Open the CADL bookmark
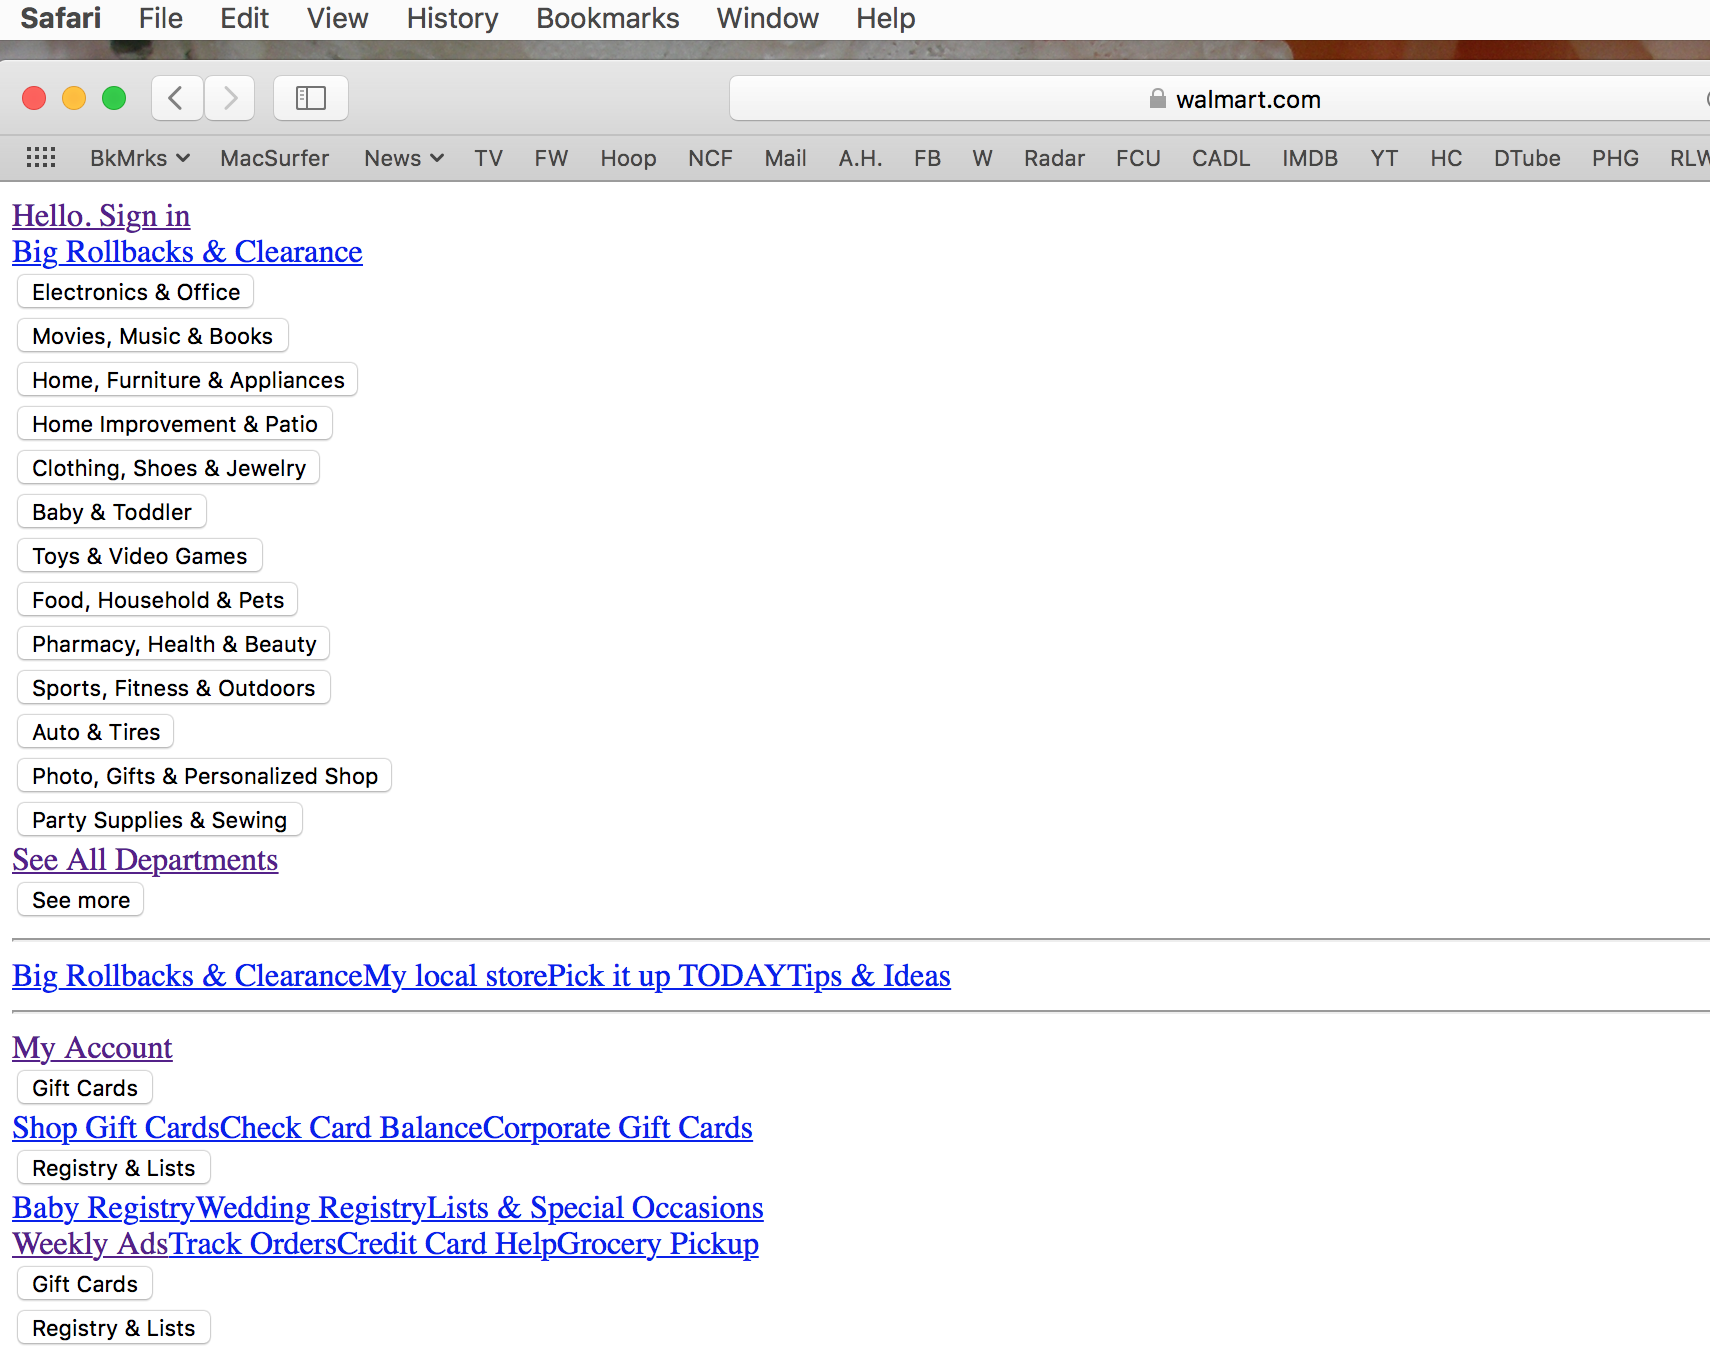The height and width of the screenshot is (1346, 1710). (x=1222, y=158)
